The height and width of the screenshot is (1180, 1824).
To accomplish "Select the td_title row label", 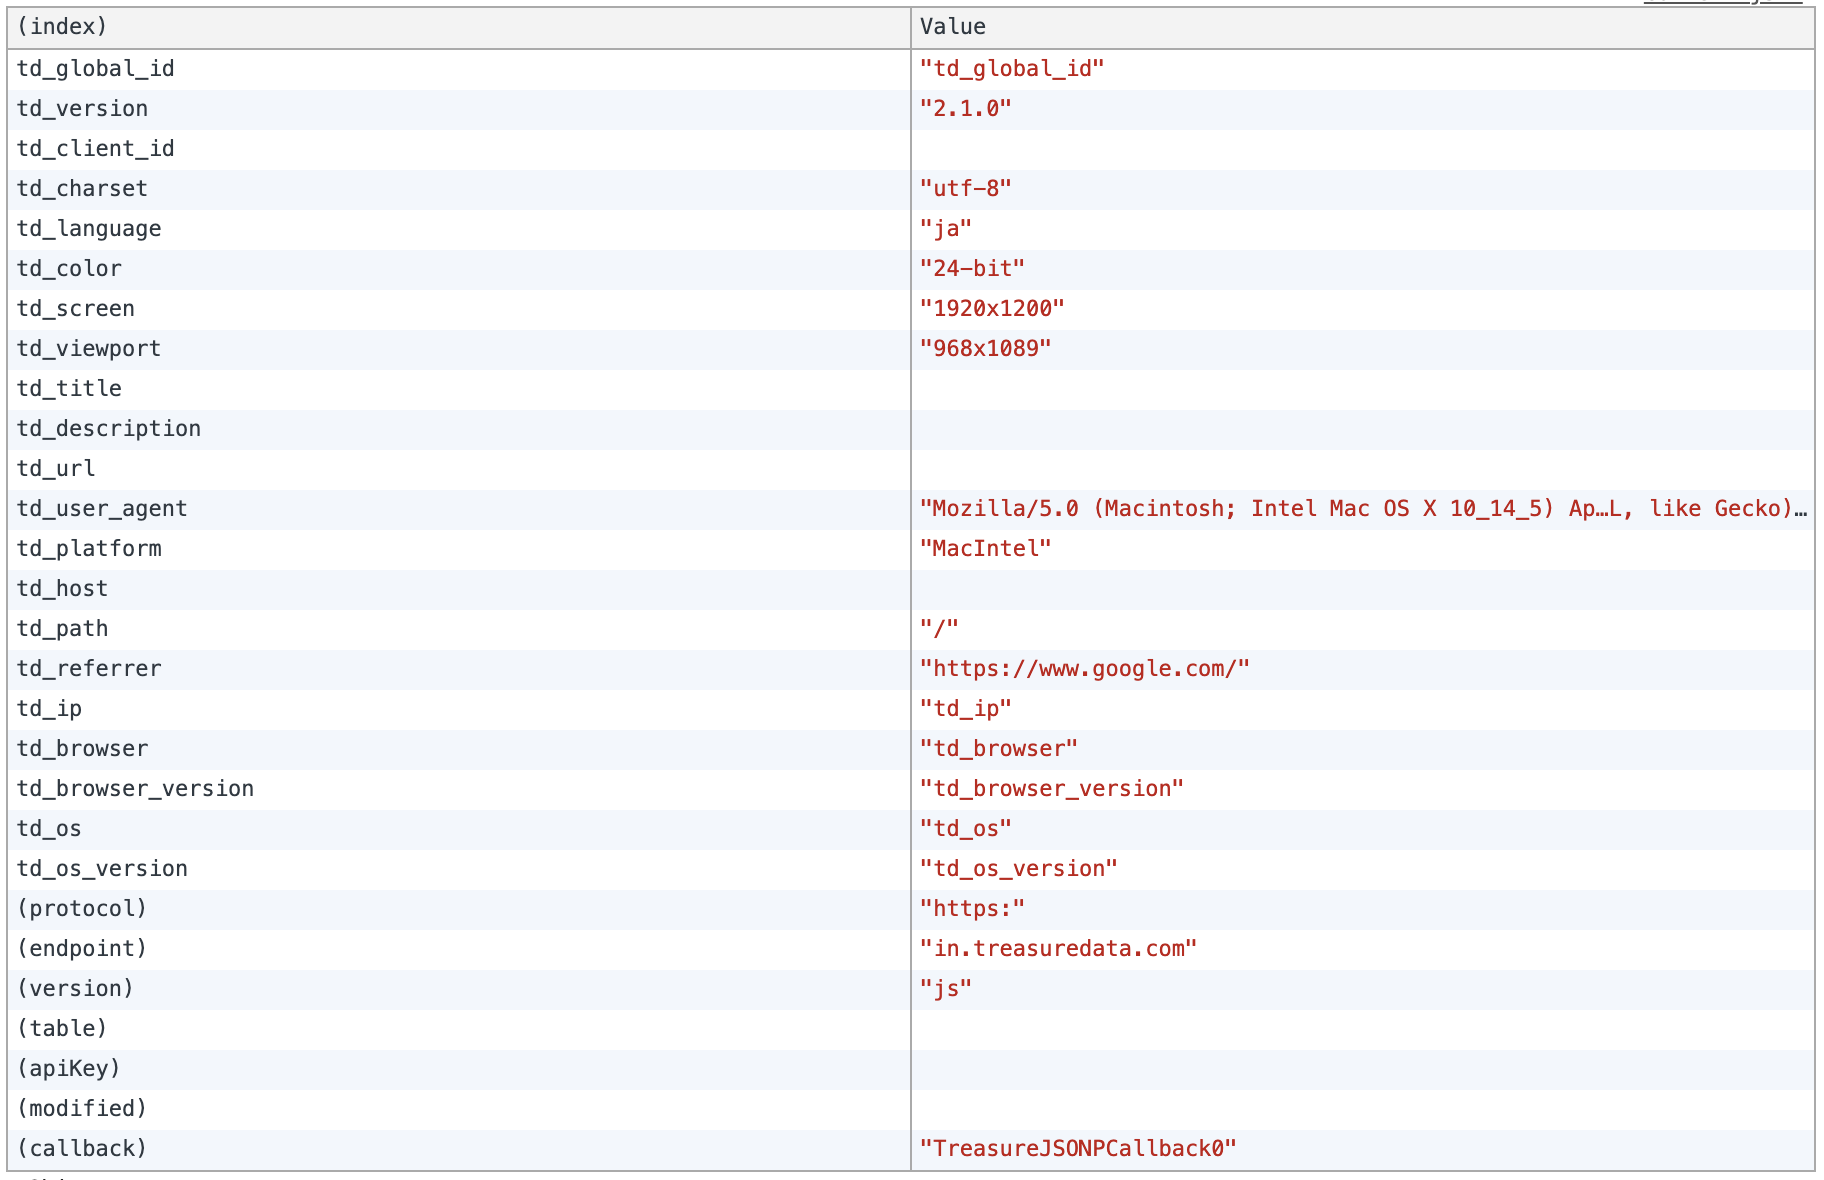I will point(69,389).
